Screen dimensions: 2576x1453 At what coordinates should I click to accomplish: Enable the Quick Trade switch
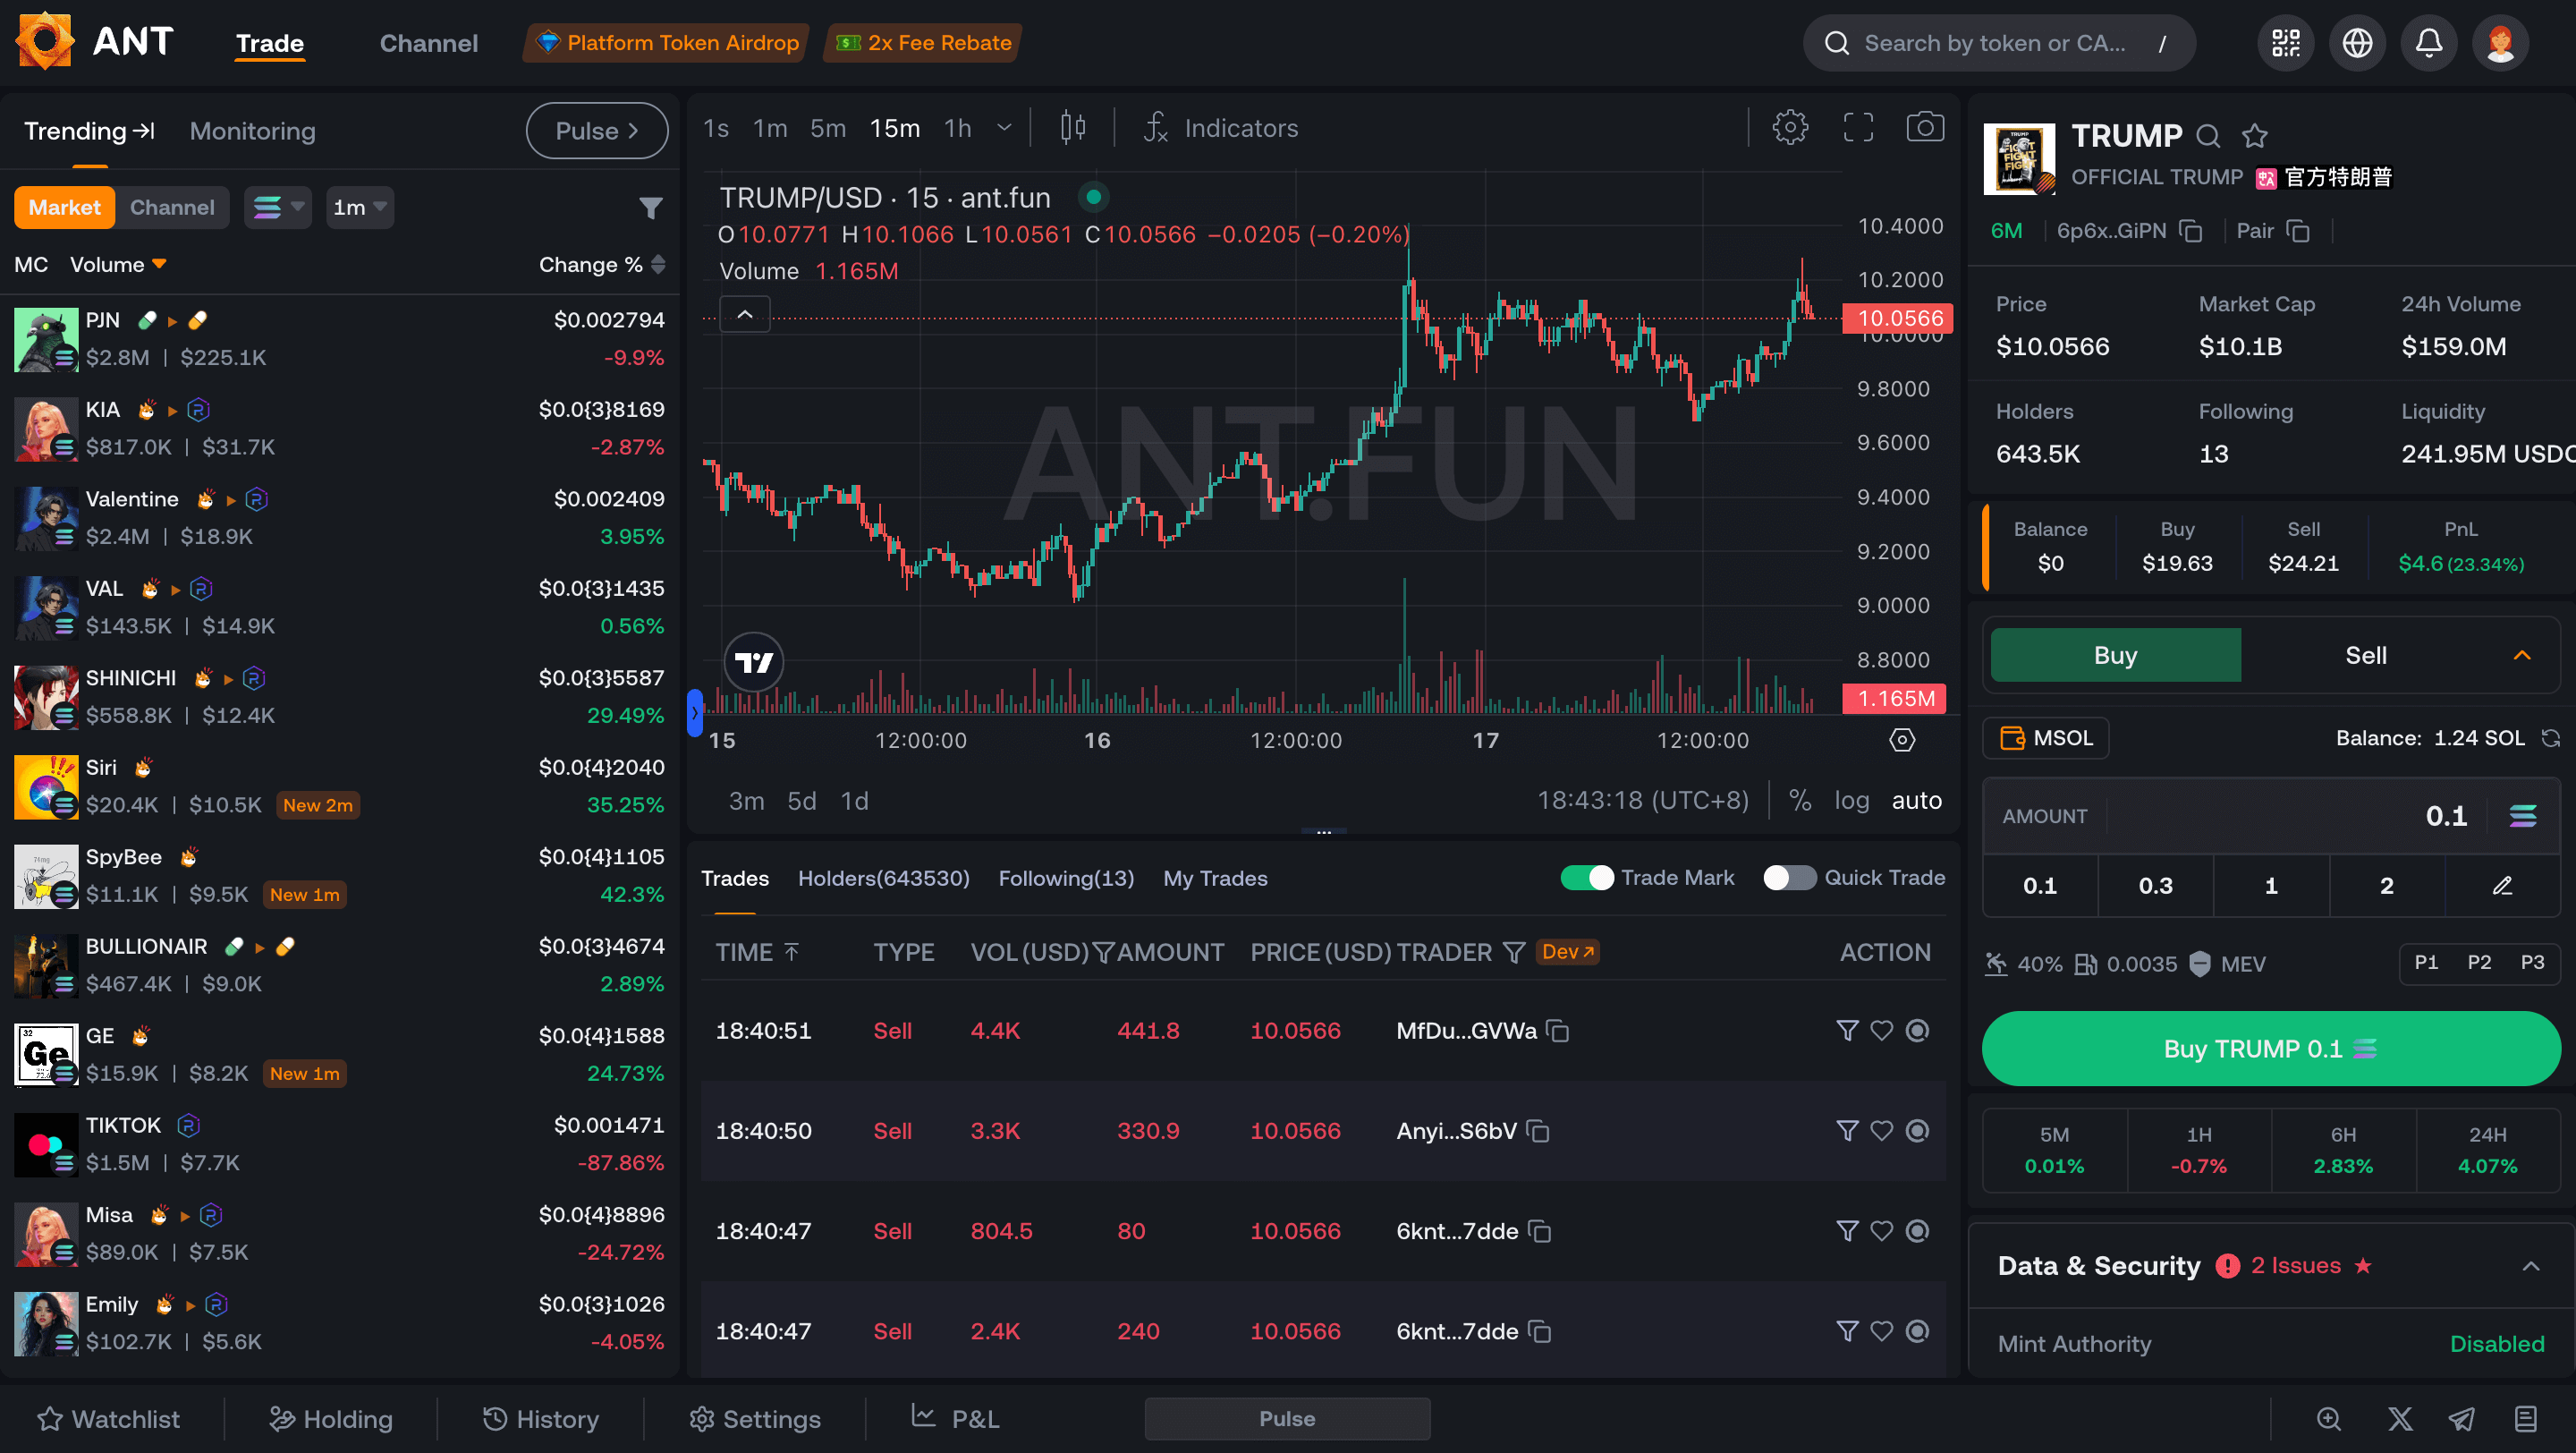pos(1789,878)
